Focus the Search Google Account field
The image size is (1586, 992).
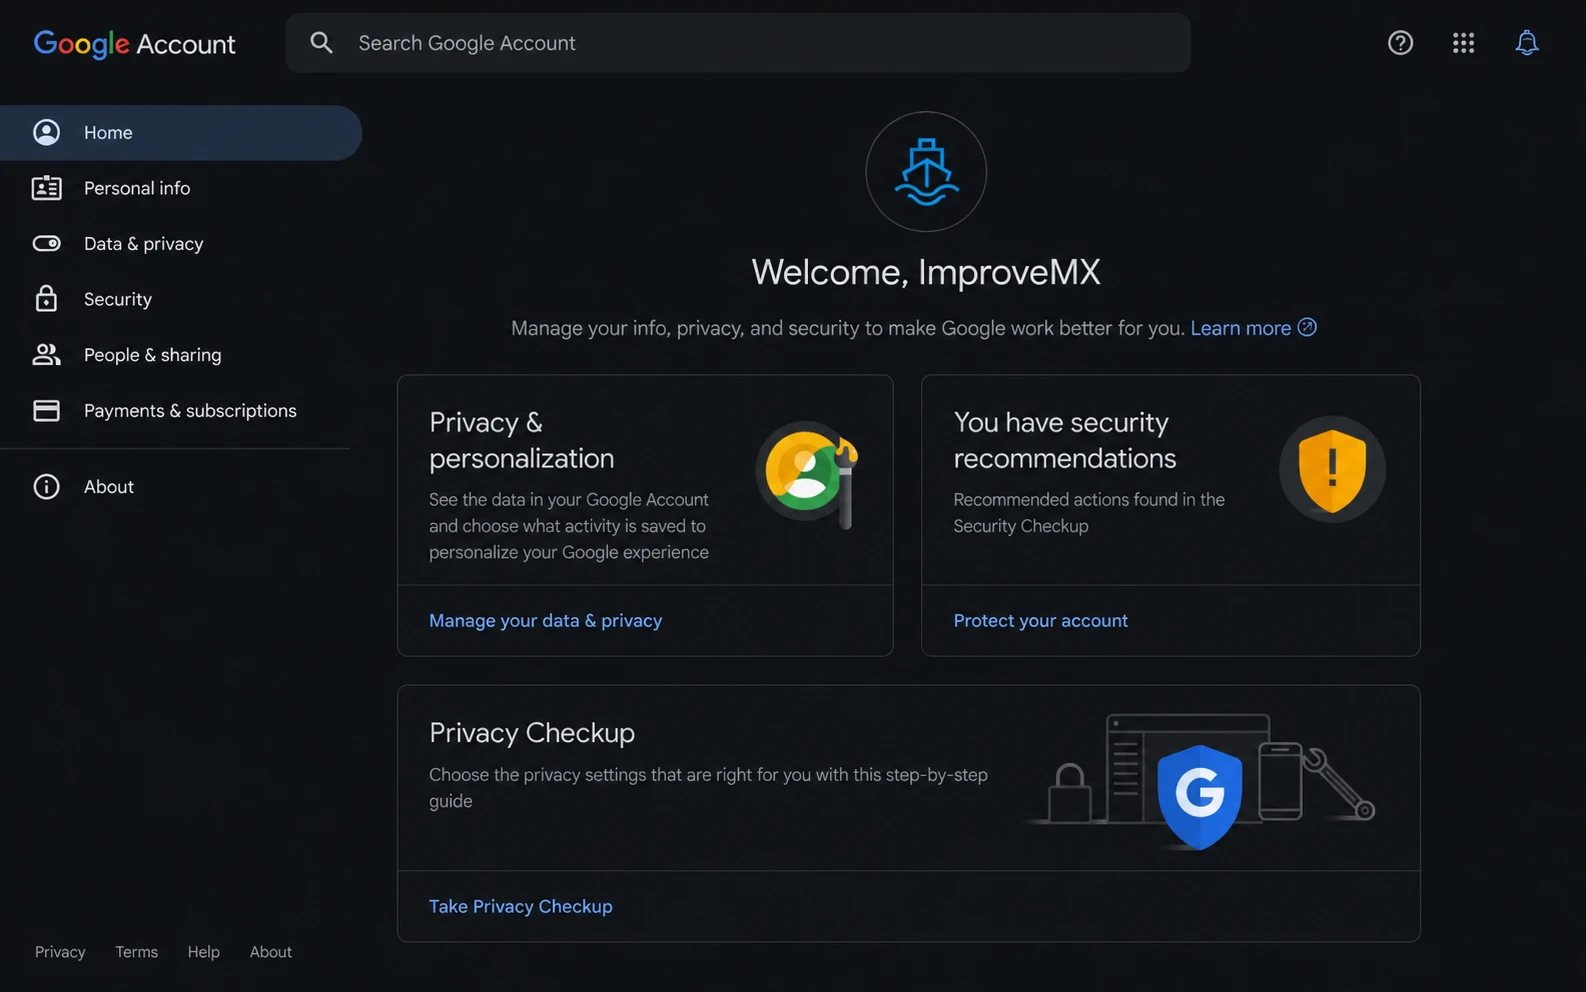[x=738, y=42]
